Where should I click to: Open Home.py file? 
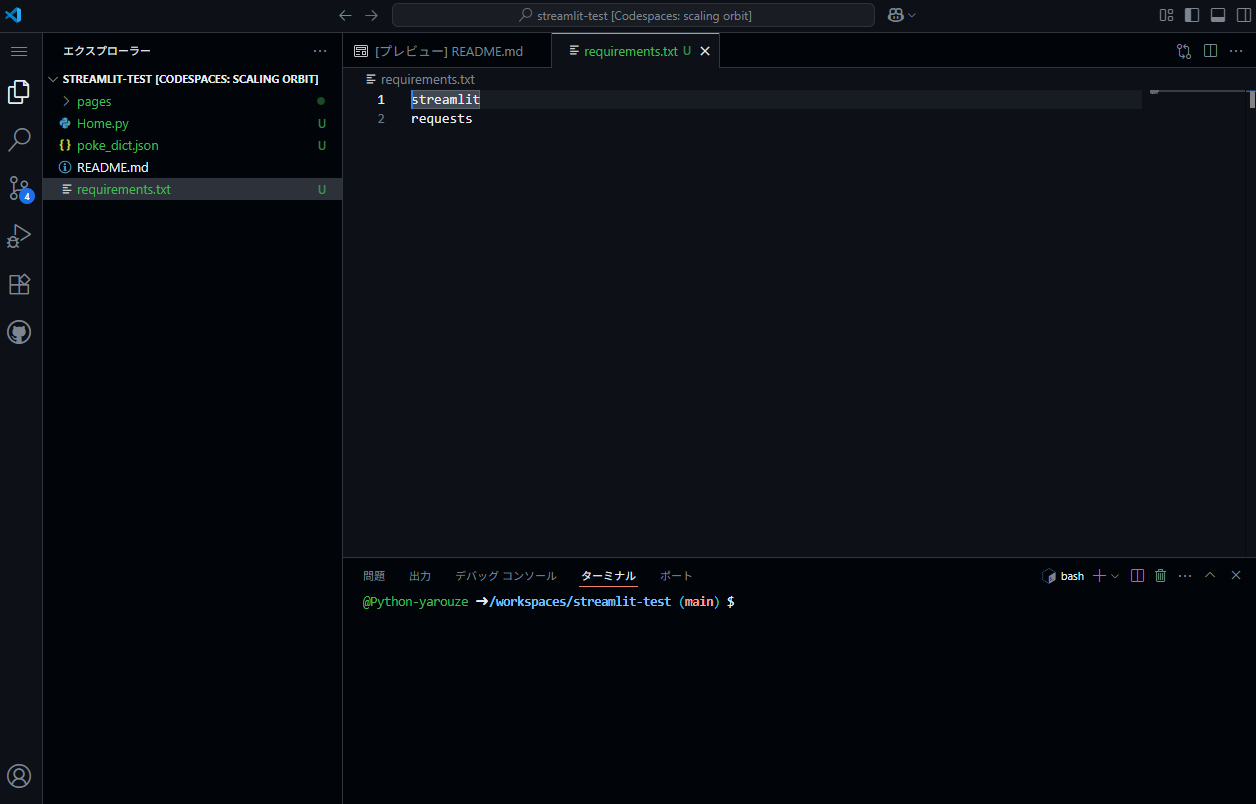[x=192, y=123]
